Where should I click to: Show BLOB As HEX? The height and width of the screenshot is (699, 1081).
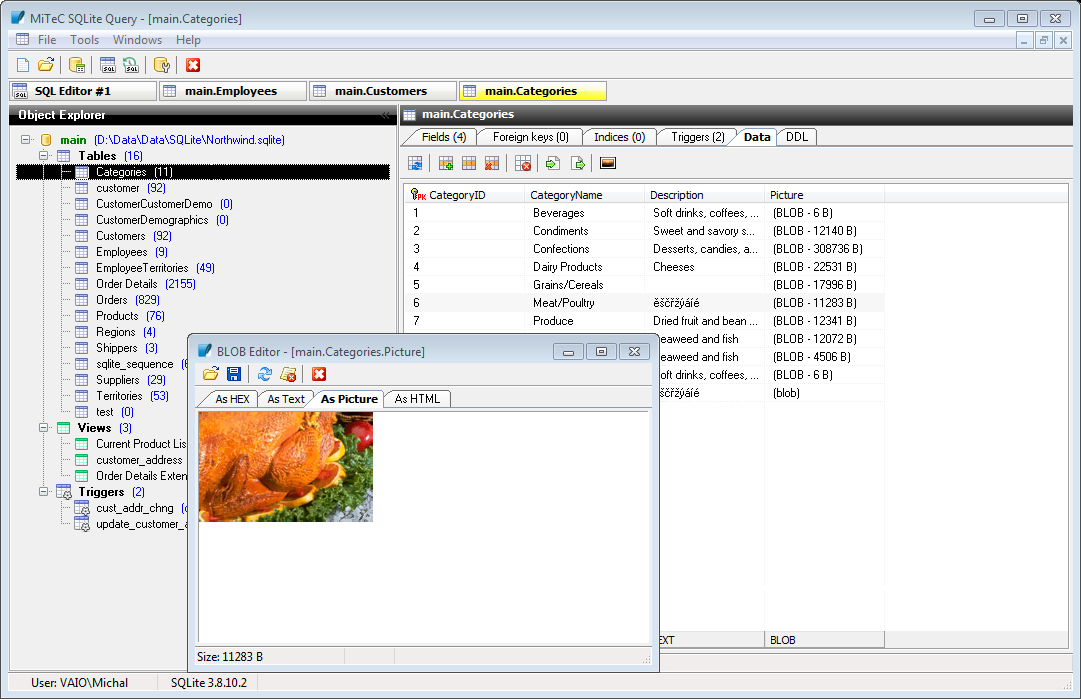pyautogui.click(x=232, y=399)
